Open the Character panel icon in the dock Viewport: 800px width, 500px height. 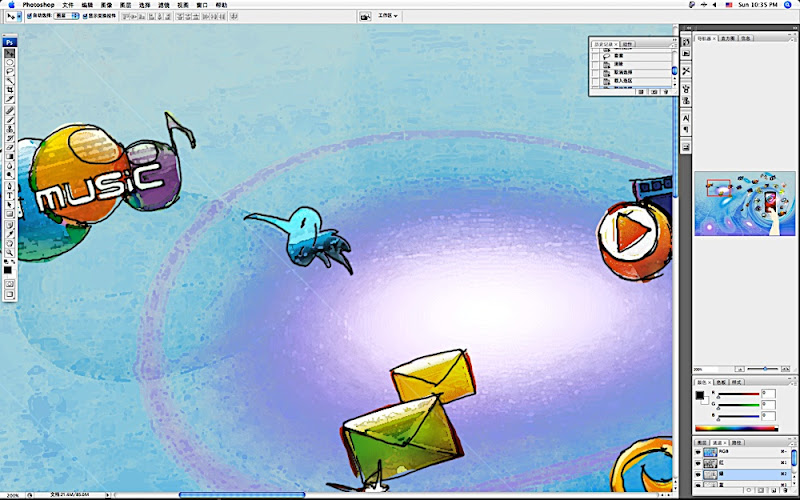(686, 118)
